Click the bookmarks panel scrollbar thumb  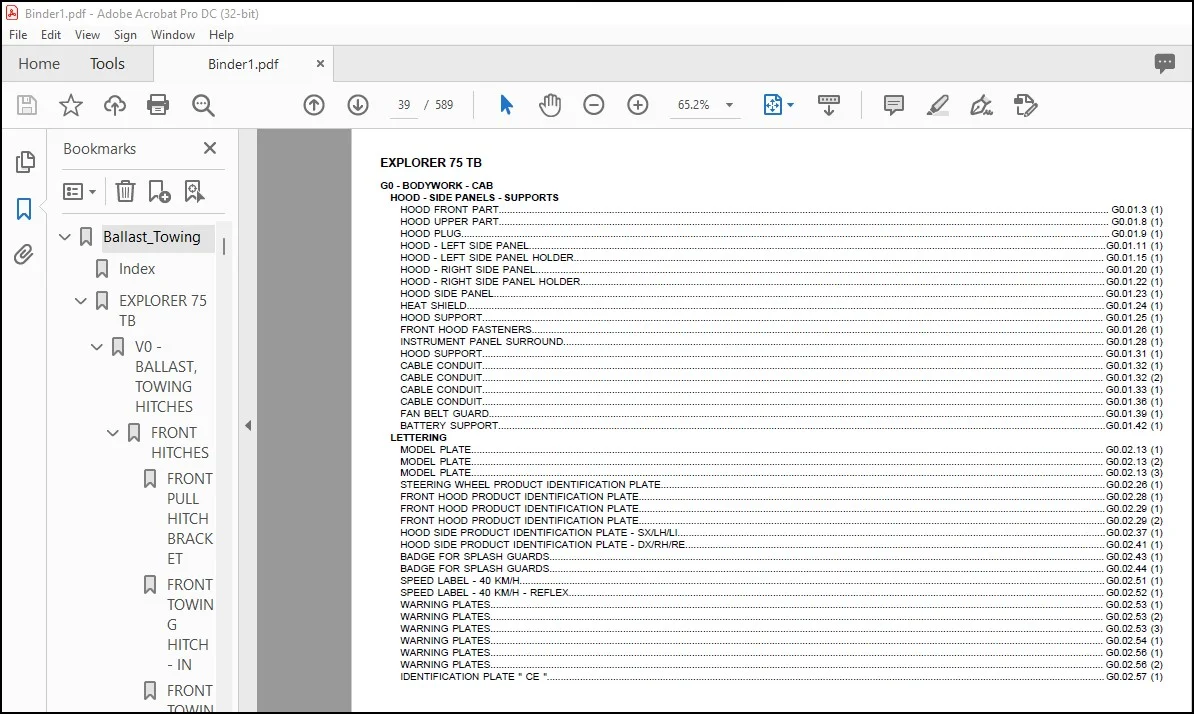coord(224,246)
